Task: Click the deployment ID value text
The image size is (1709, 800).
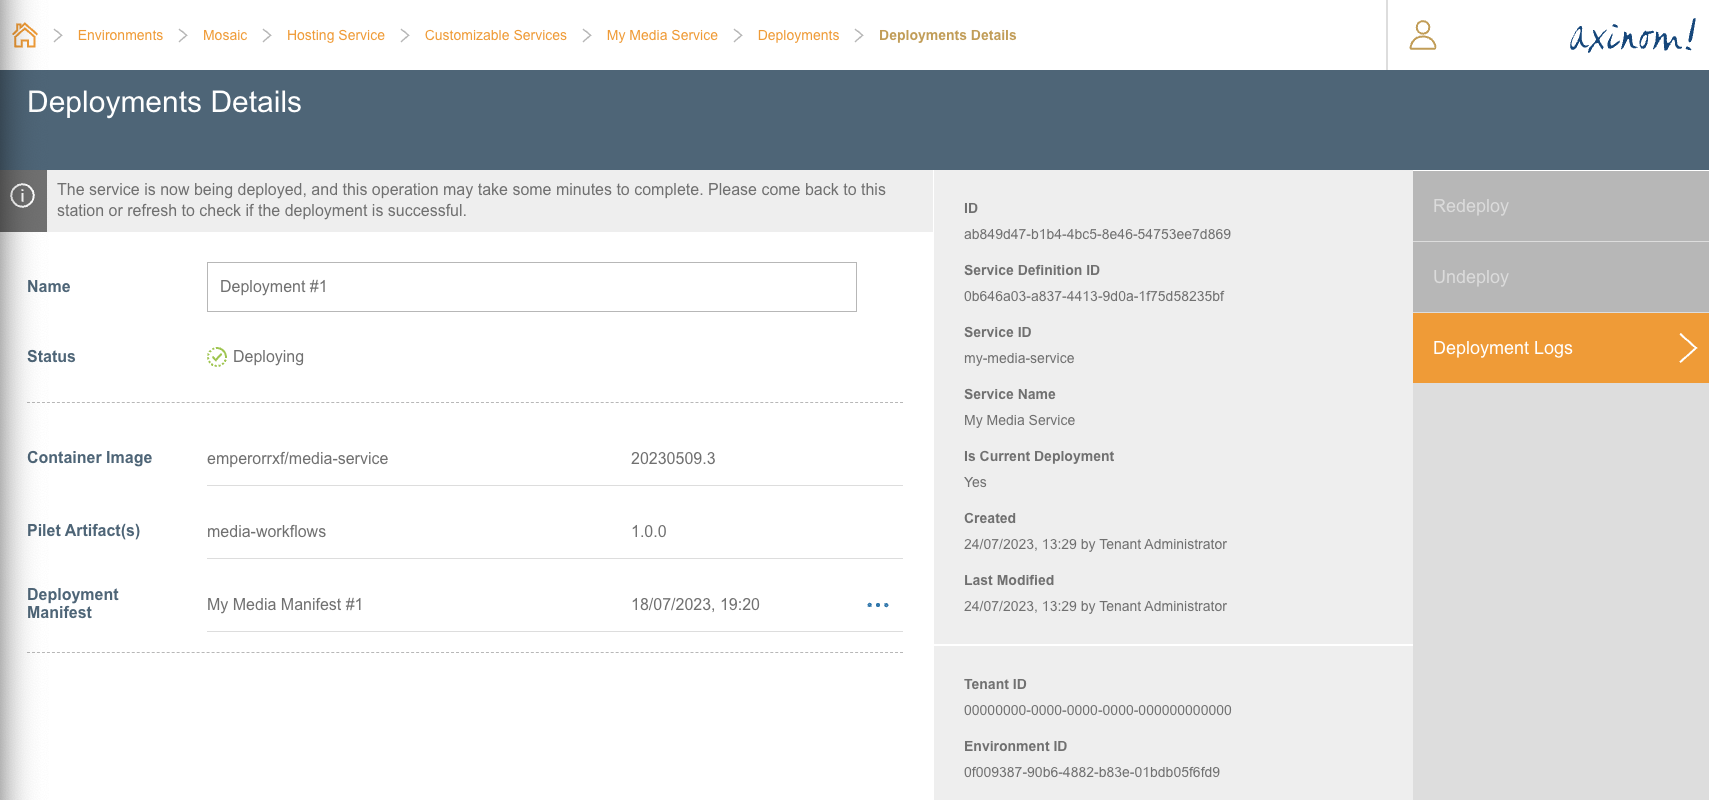Action: point(1097,235)
